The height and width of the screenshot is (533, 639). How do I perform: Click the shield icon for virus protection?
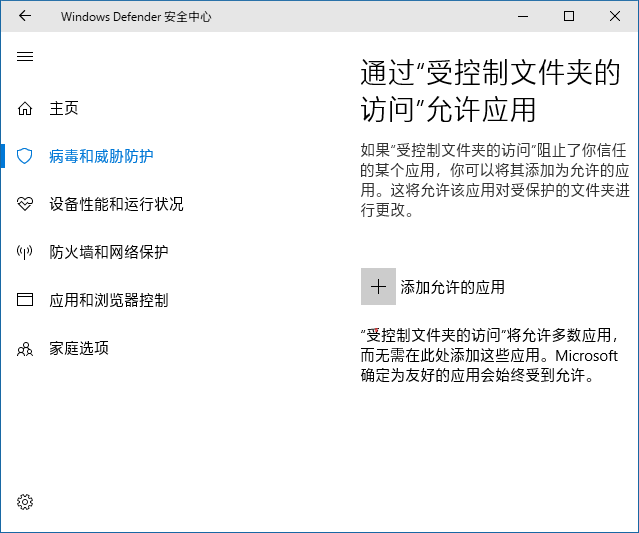tap(24, 156)
